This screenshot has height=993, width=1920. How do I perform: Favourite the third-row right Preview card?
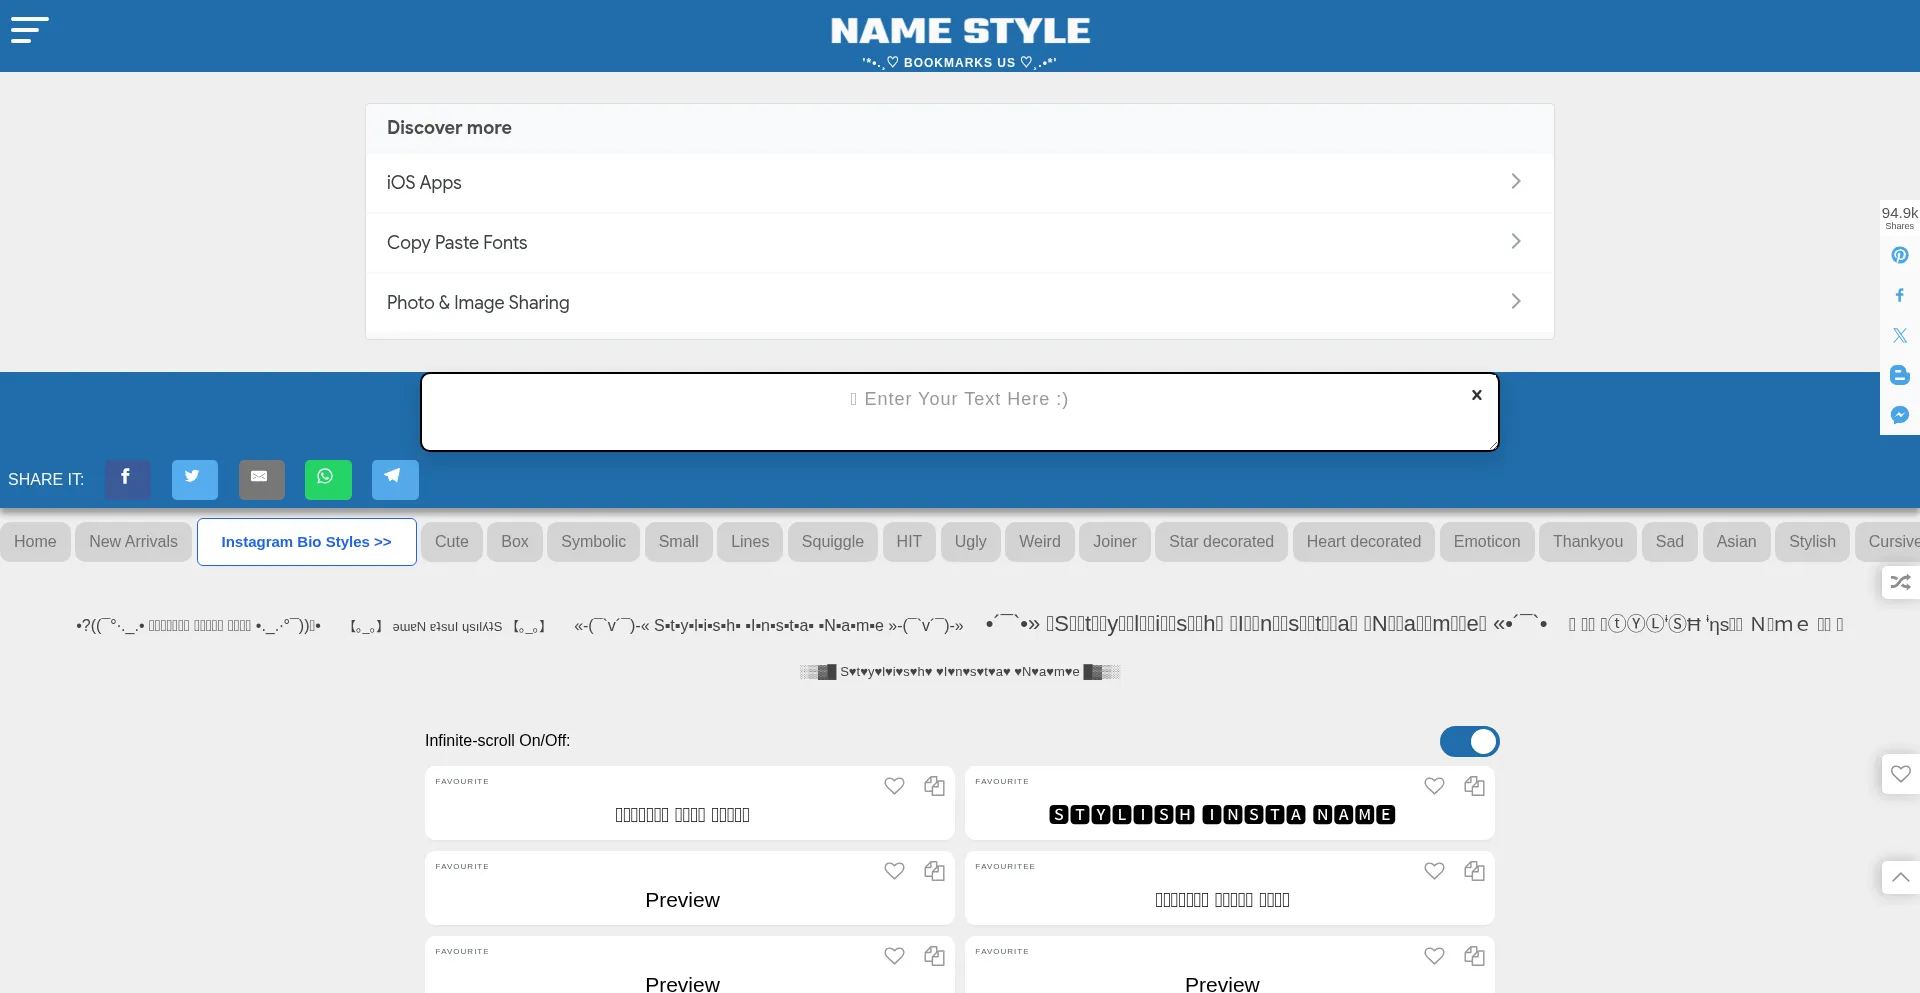coord(1434,956)
